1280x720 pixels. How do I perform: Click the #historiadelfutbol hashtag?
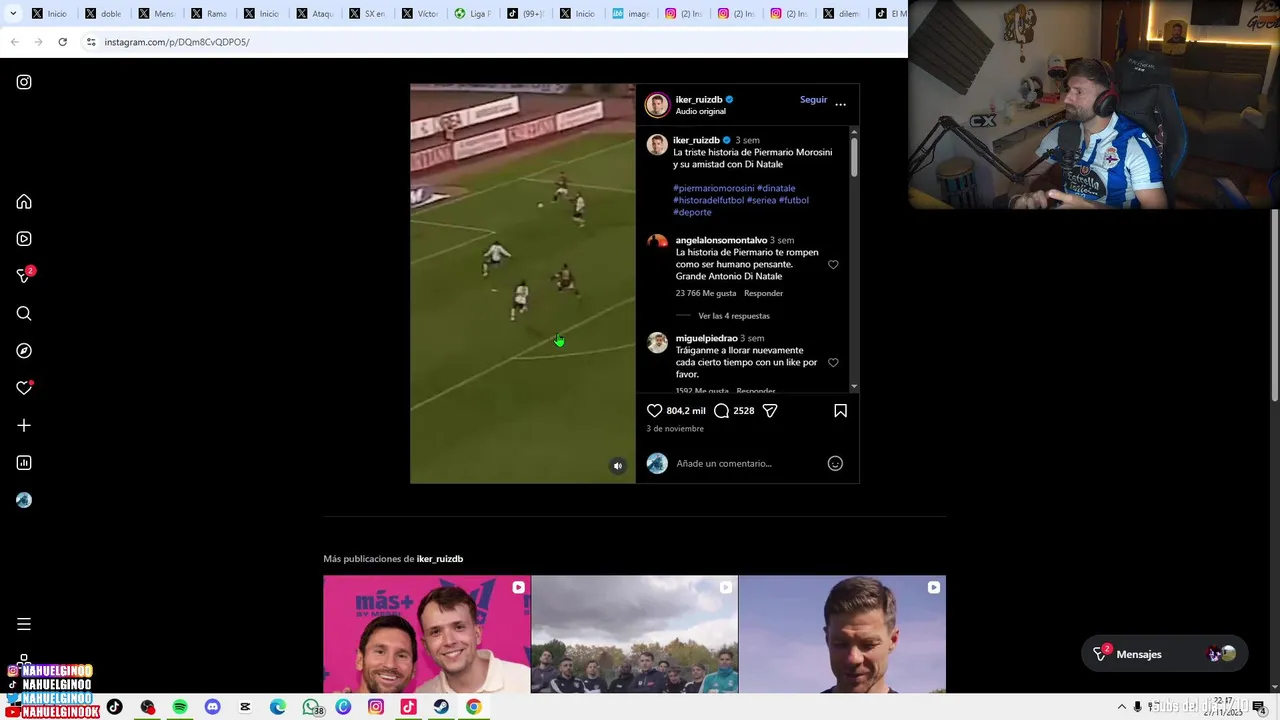tap(708, 200)
